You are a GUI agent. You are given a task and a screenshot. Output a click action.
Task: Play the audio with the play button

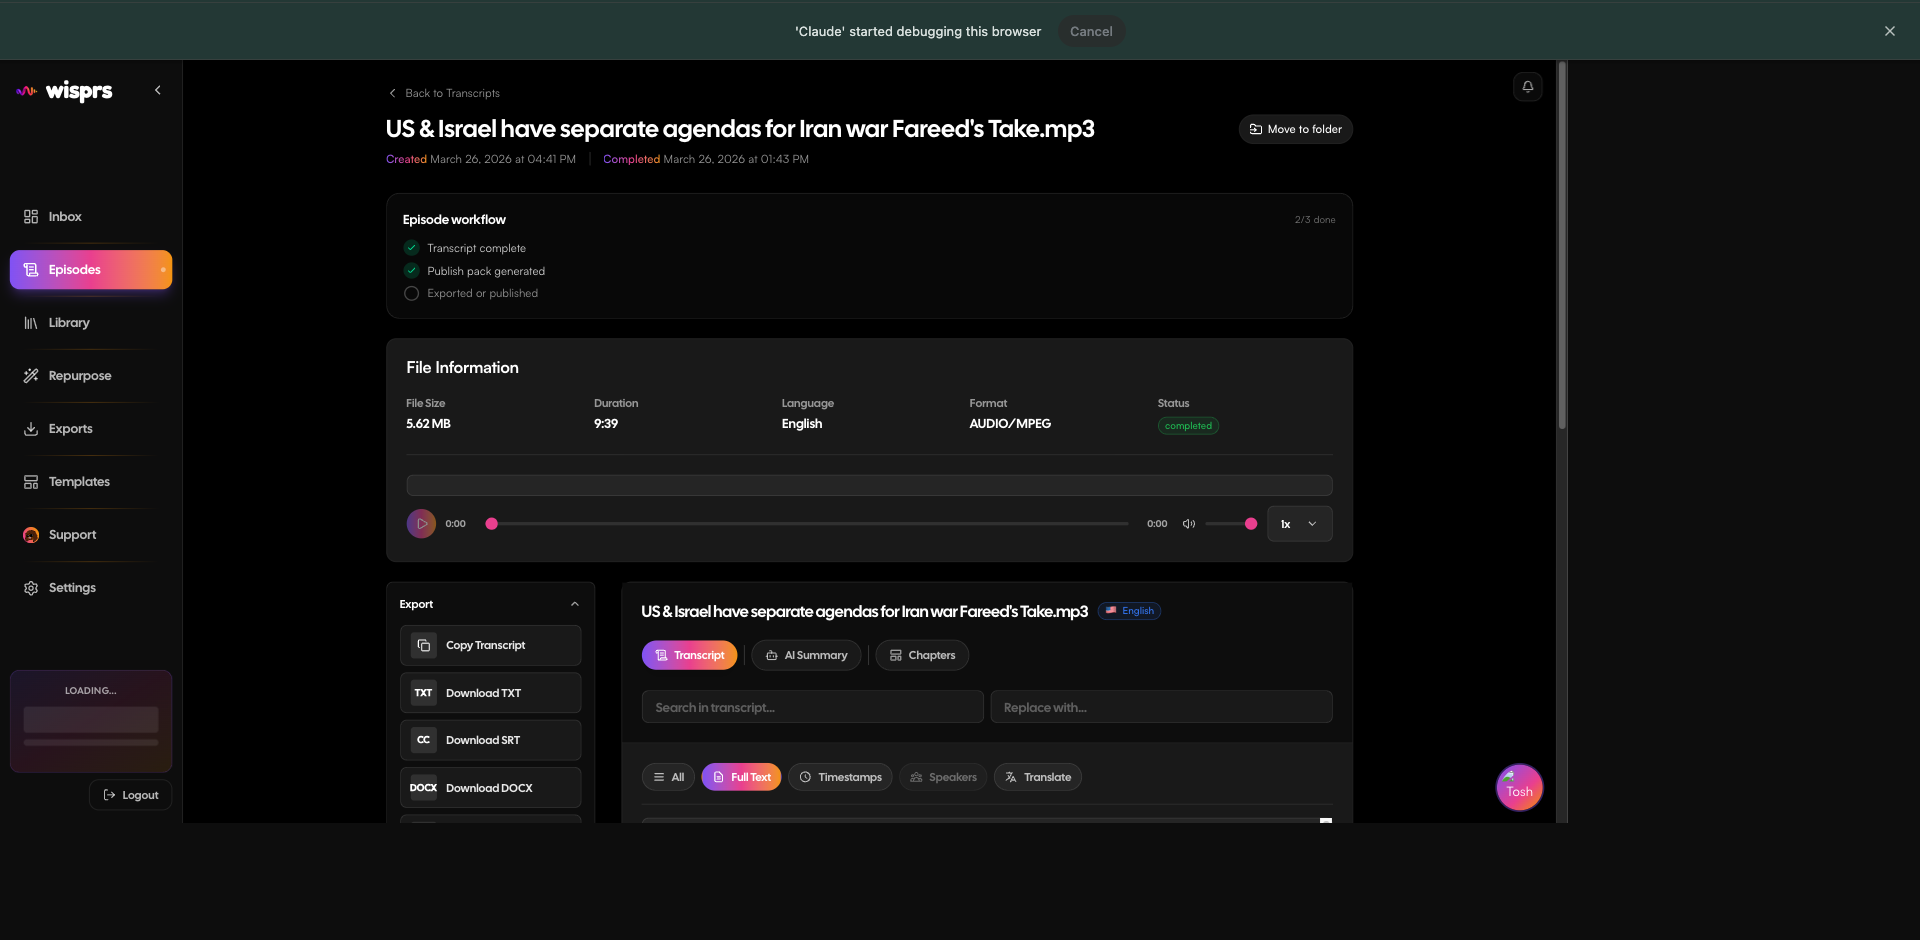point(421,523)
